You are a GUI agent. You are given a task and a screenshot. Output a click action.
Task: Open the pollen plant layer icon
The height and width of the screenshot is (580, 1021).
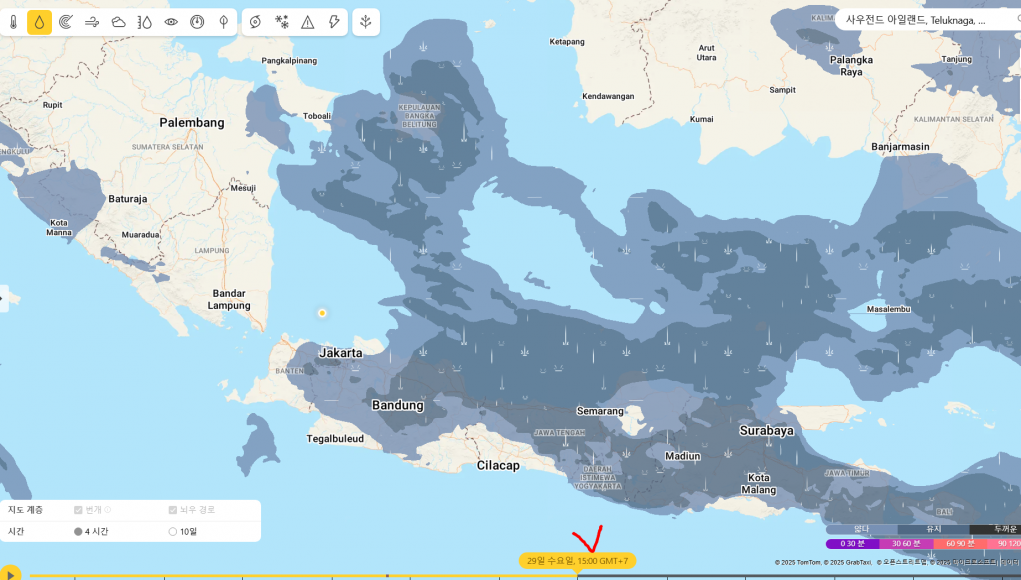[366, 22]
